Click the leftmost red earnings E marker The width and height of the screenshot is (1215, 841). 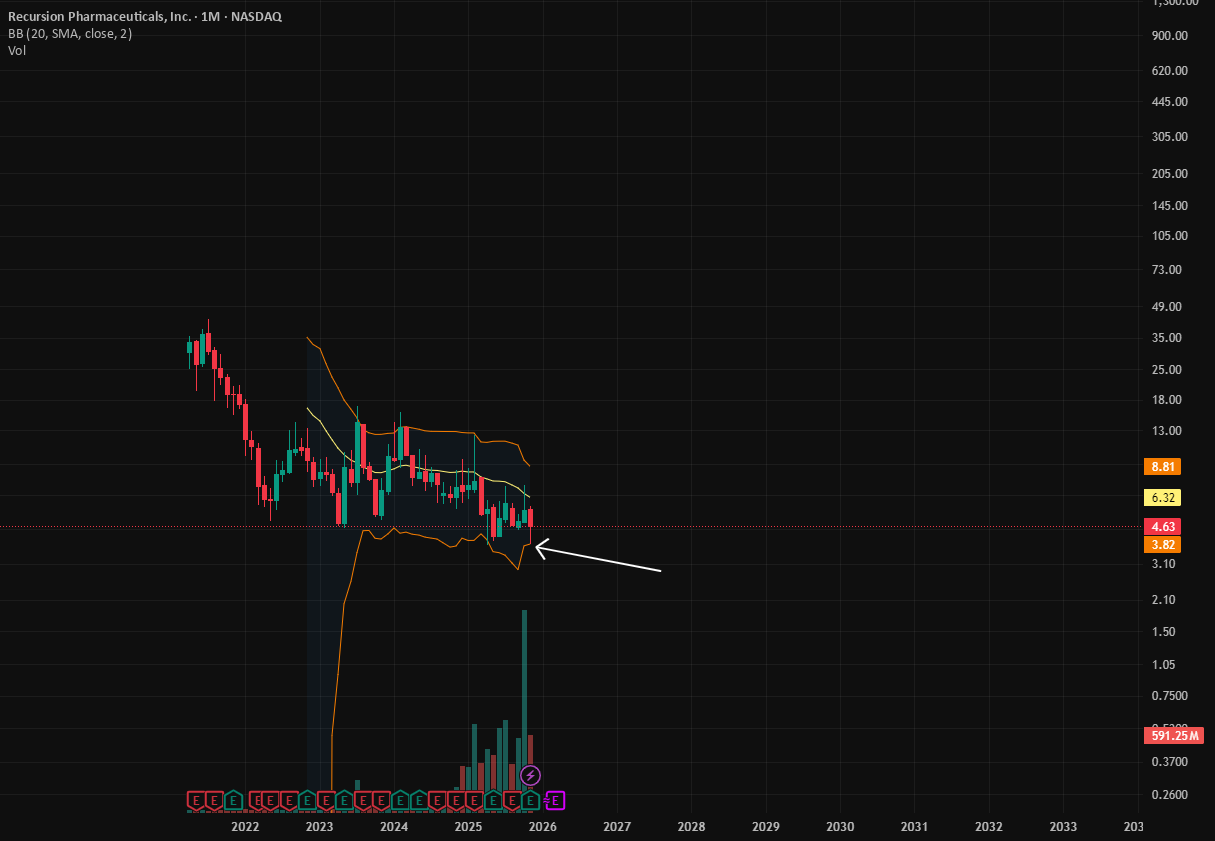pos(196,800)
